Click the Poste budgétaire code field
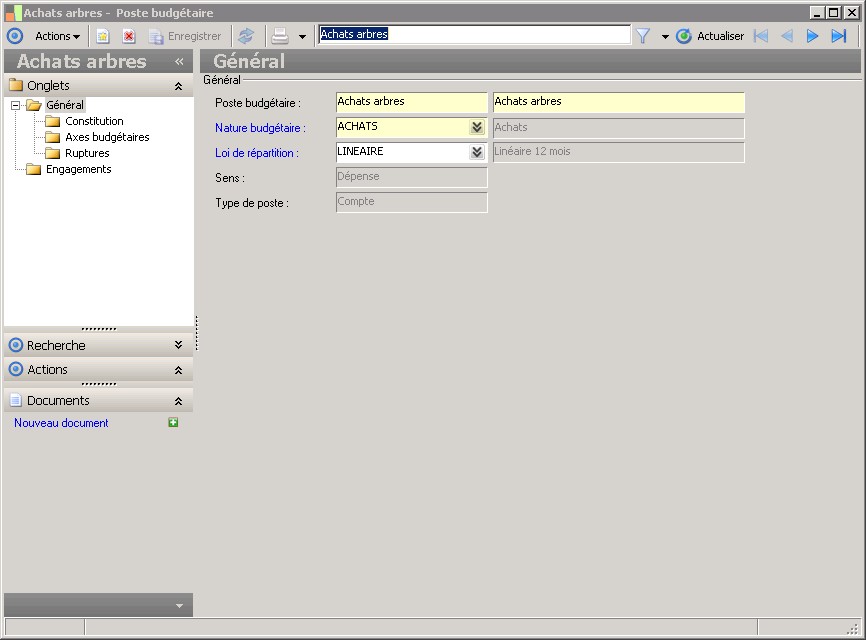This screenshot has height=640, width=866. tap(411, 102)
